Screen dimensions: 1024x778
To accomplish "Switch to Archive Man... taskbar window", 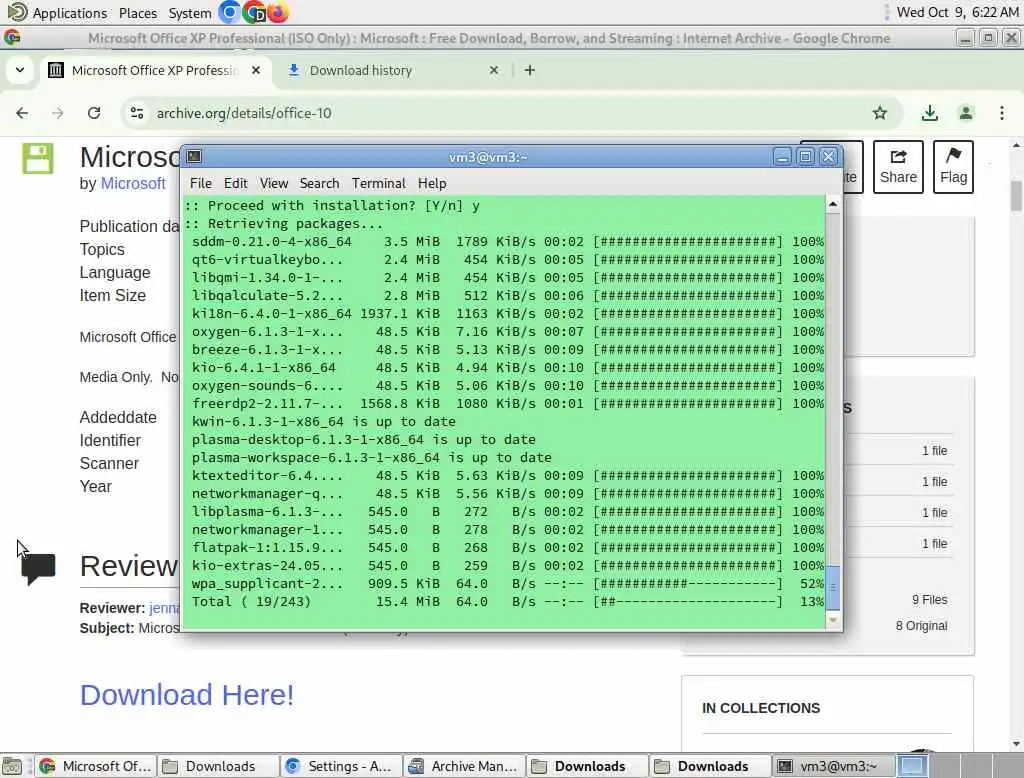I will click(x=464, y=766).
